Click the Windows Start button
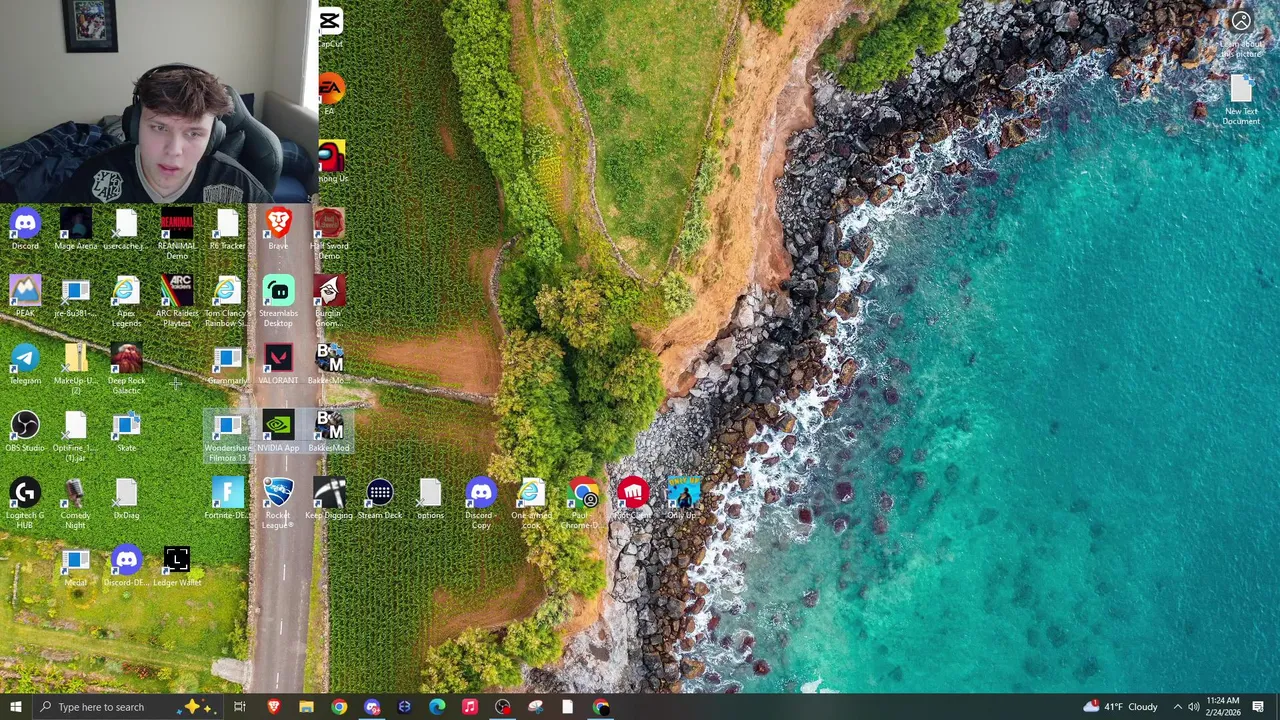This screenshot has height=720, width=1280. point(15,707)
